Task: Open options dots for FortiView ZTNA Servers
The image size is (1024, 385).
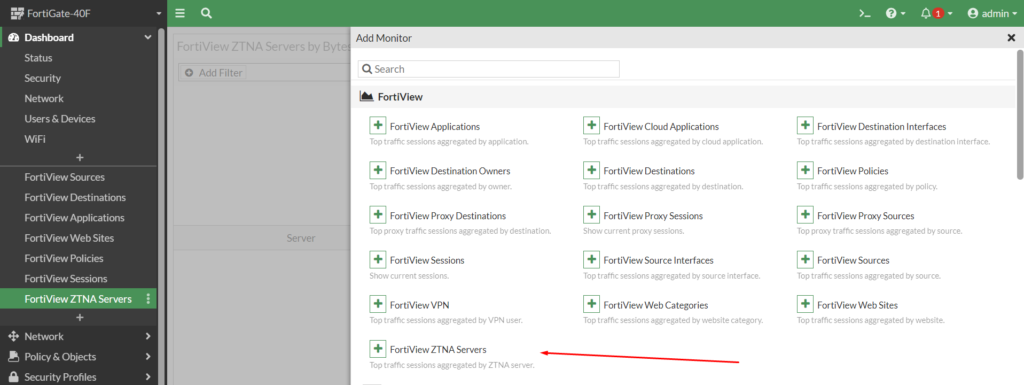Action: (148, 299)
